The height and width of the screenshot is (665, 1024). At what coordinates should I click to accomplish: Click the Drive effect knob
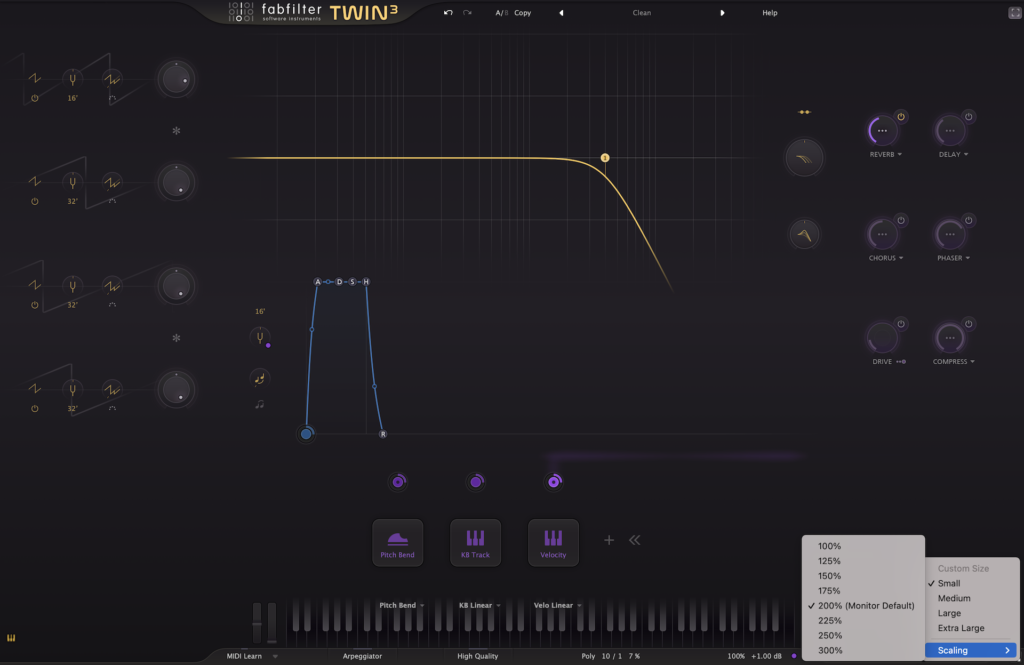pos(882,338)
